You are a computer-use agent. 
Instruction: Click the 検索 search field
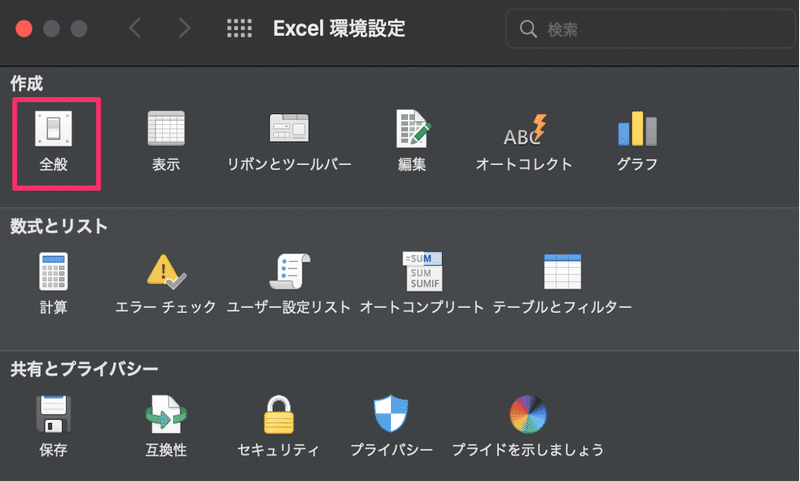650,29
